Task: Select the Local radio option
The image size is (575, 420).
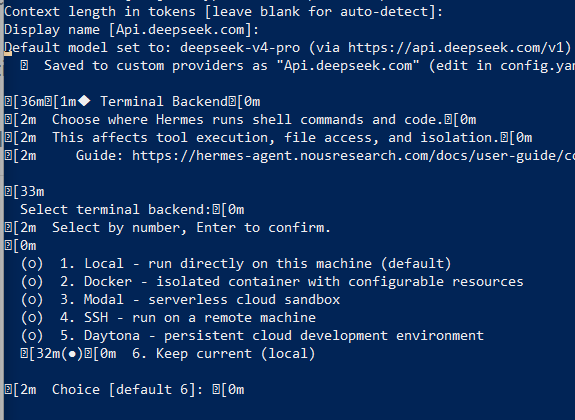Action: coord(32,264)
